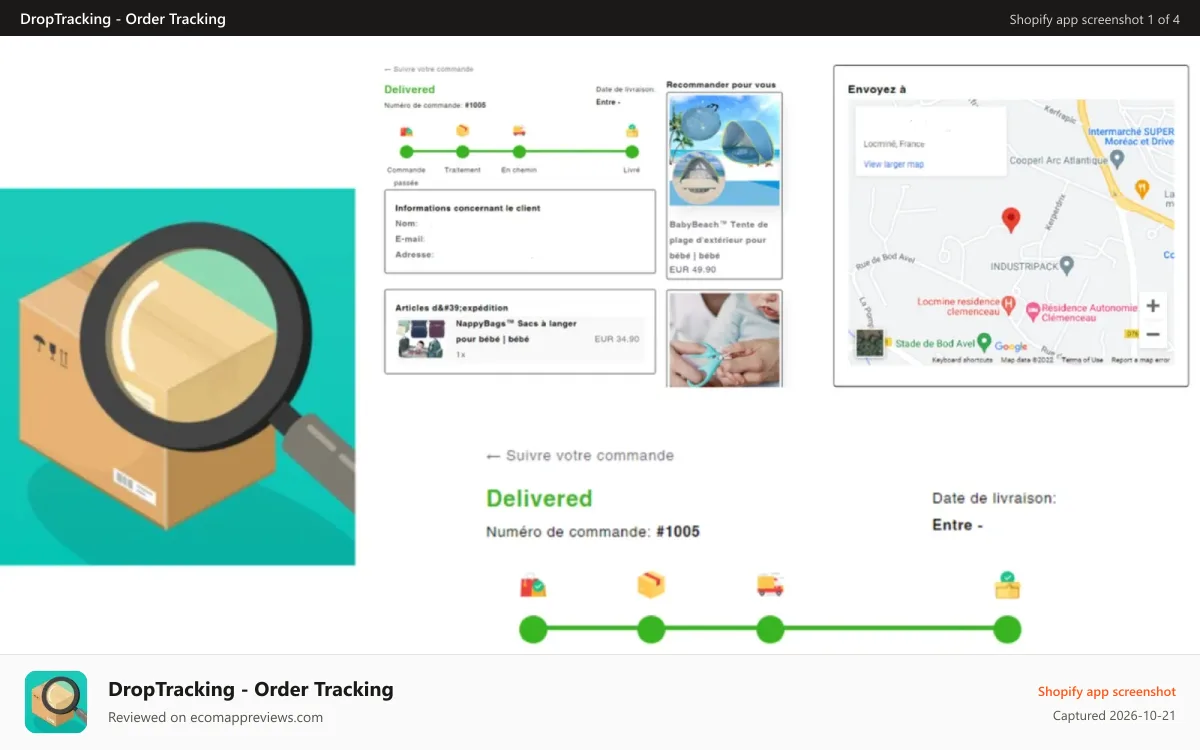
Task: Click the Commande passée progress dot
Action: [406, 152]
